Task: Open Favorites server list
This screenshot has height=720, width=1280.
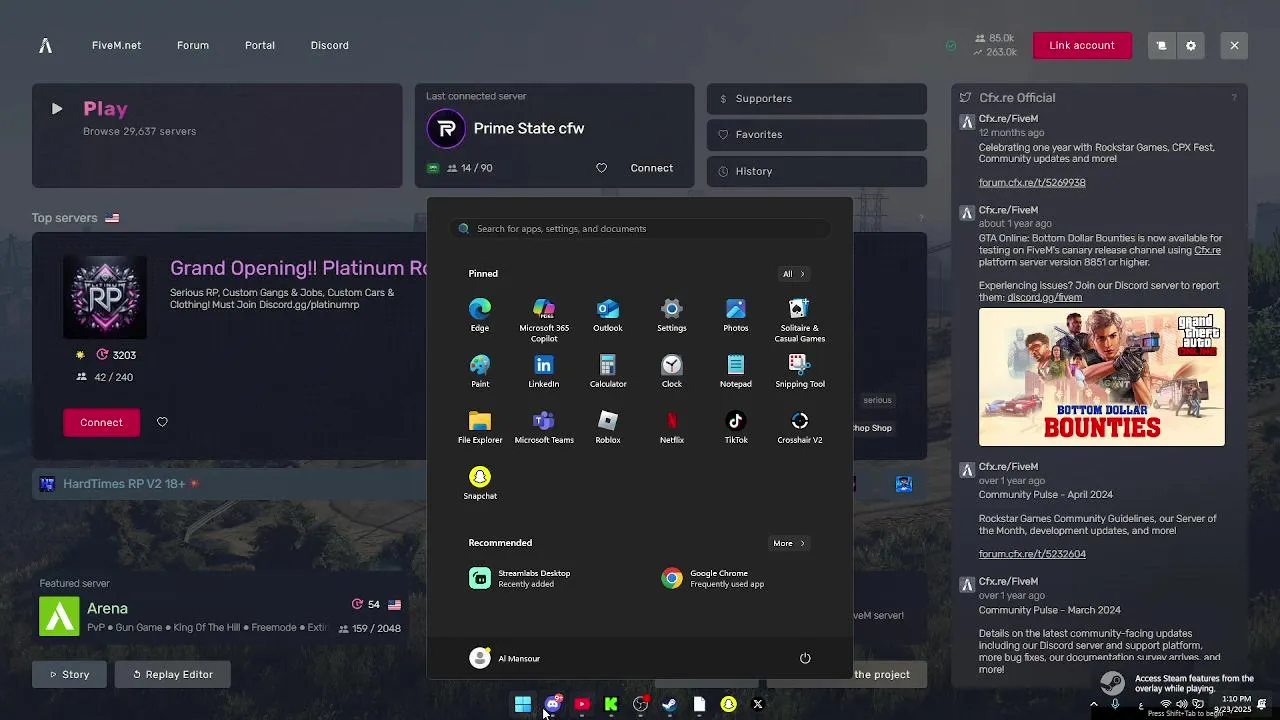Action: coord(817,134)
